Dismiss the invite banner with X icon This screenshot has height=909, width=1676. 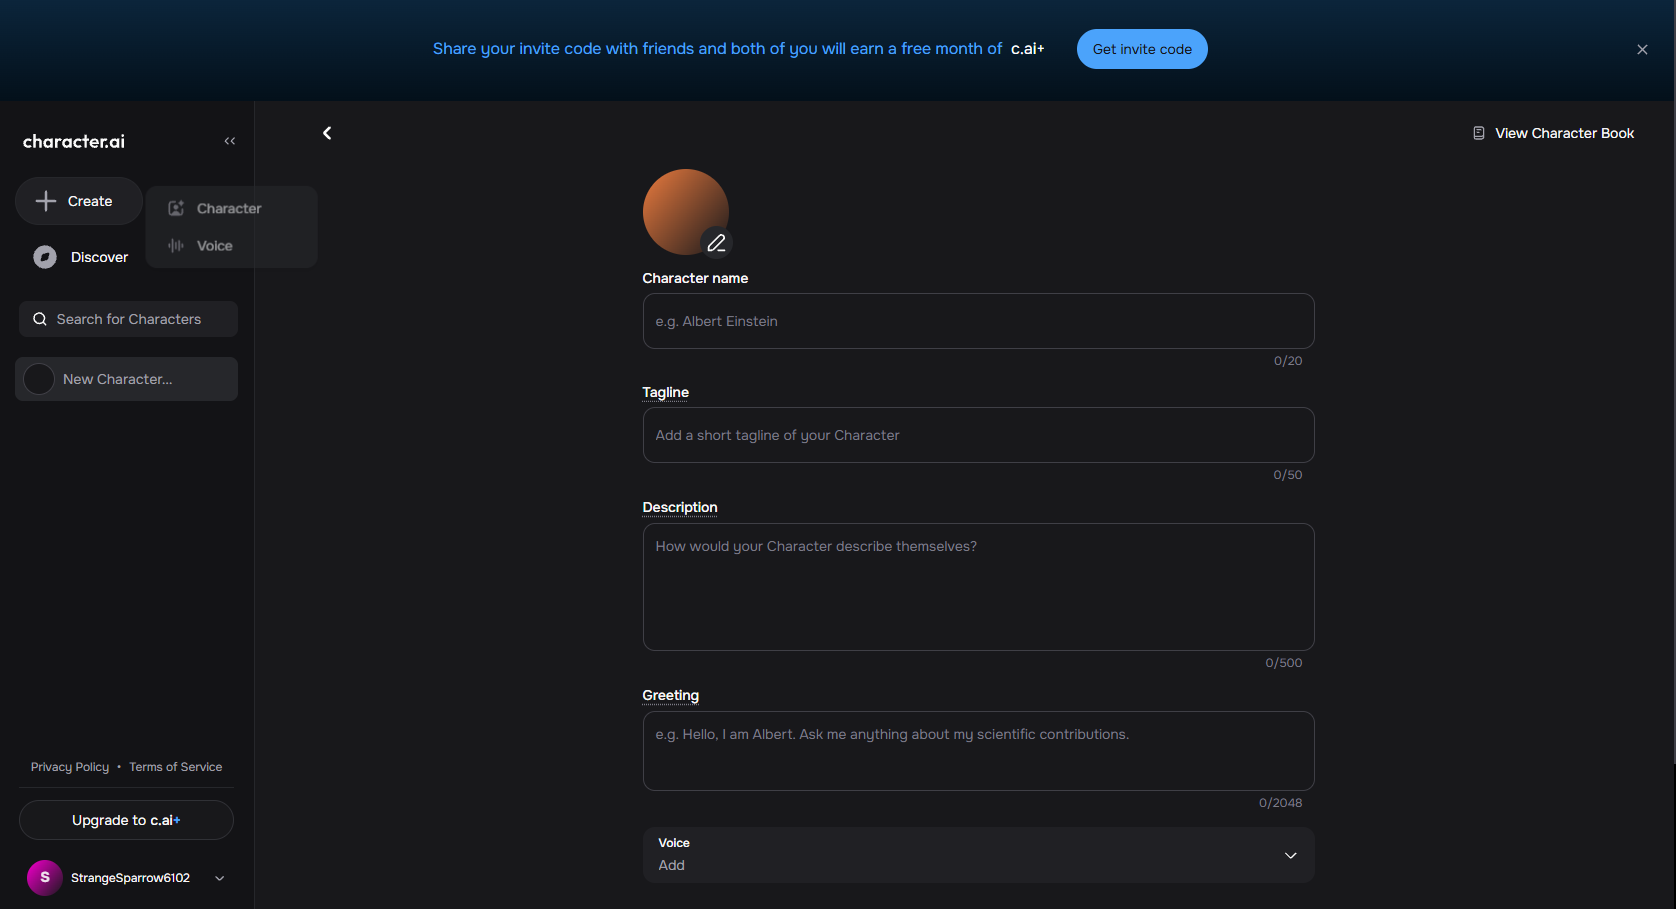pos(1642,49)
